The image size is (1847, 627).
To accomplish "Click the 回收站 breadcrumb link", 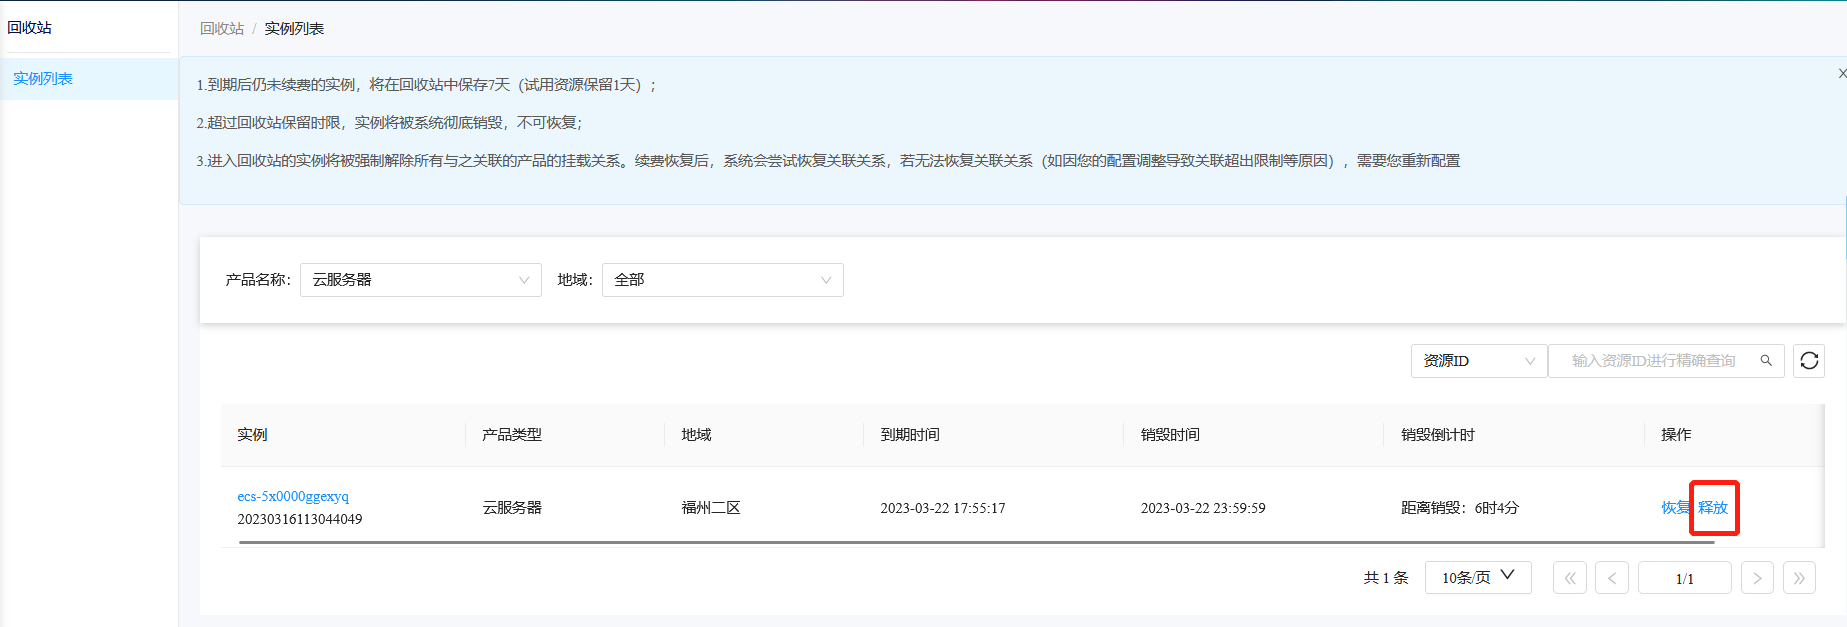I will tap(222, 29).
